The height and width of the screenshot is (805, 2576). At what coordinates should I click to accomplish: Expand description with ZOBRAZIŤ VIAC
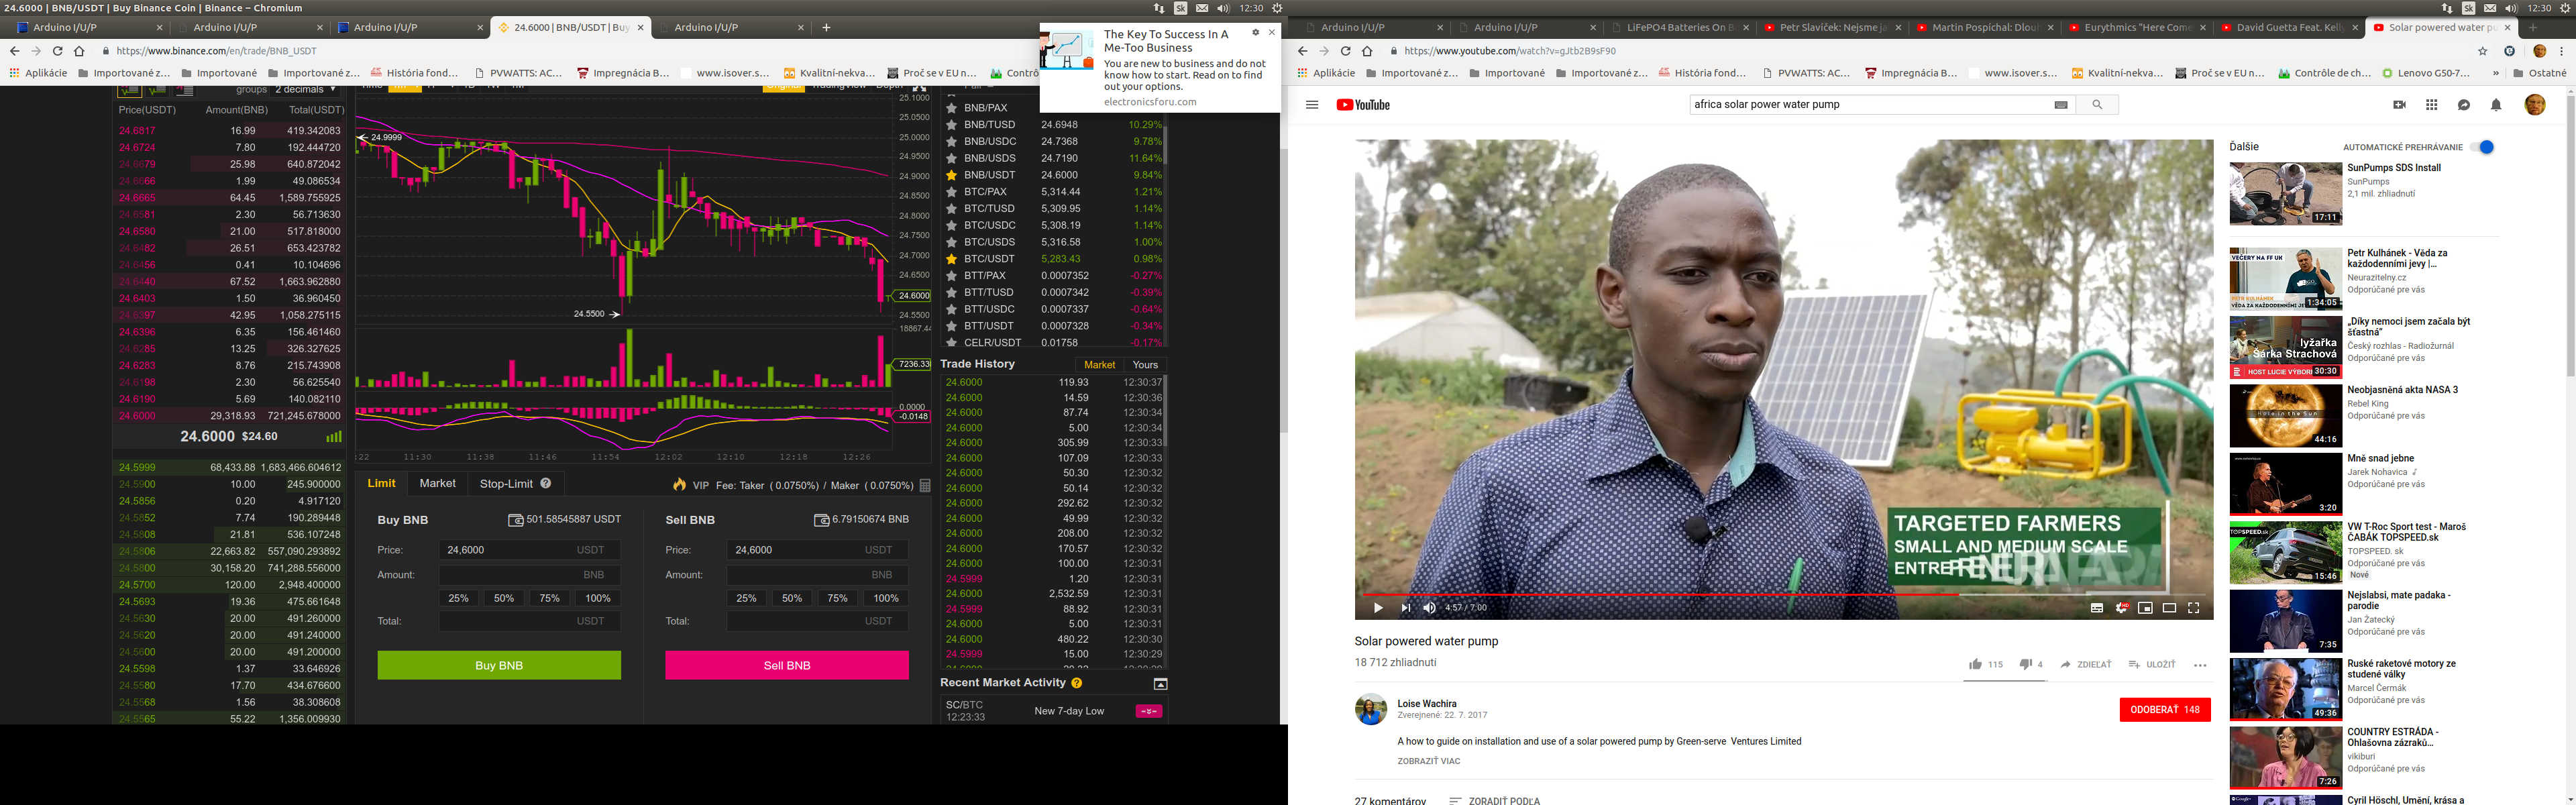1428,761
